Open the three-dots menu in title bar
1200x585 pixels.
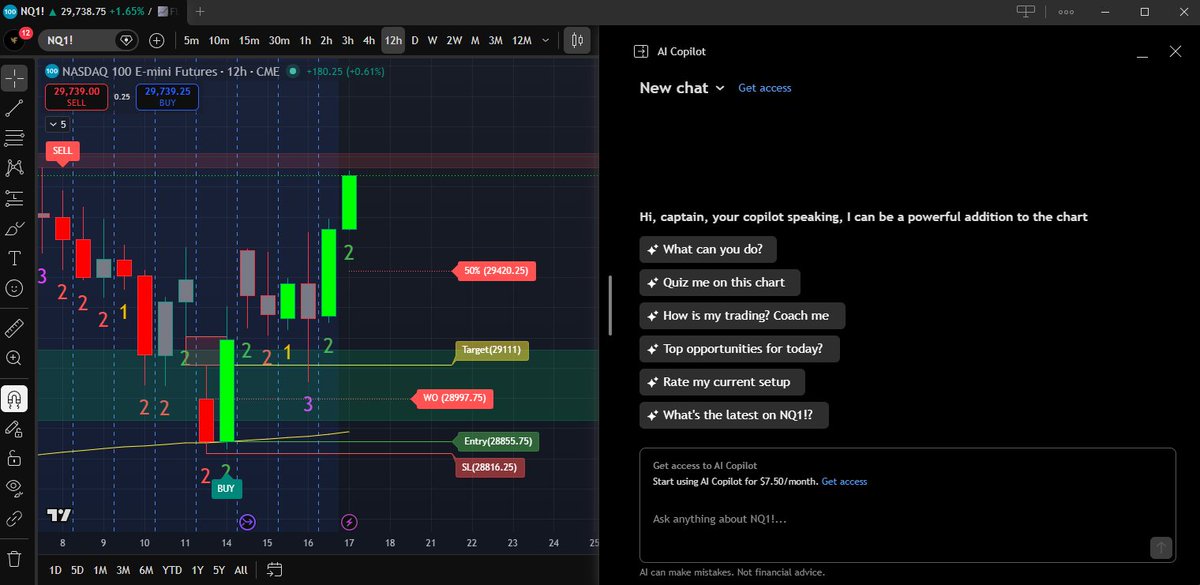click(x=1066, y=12)
